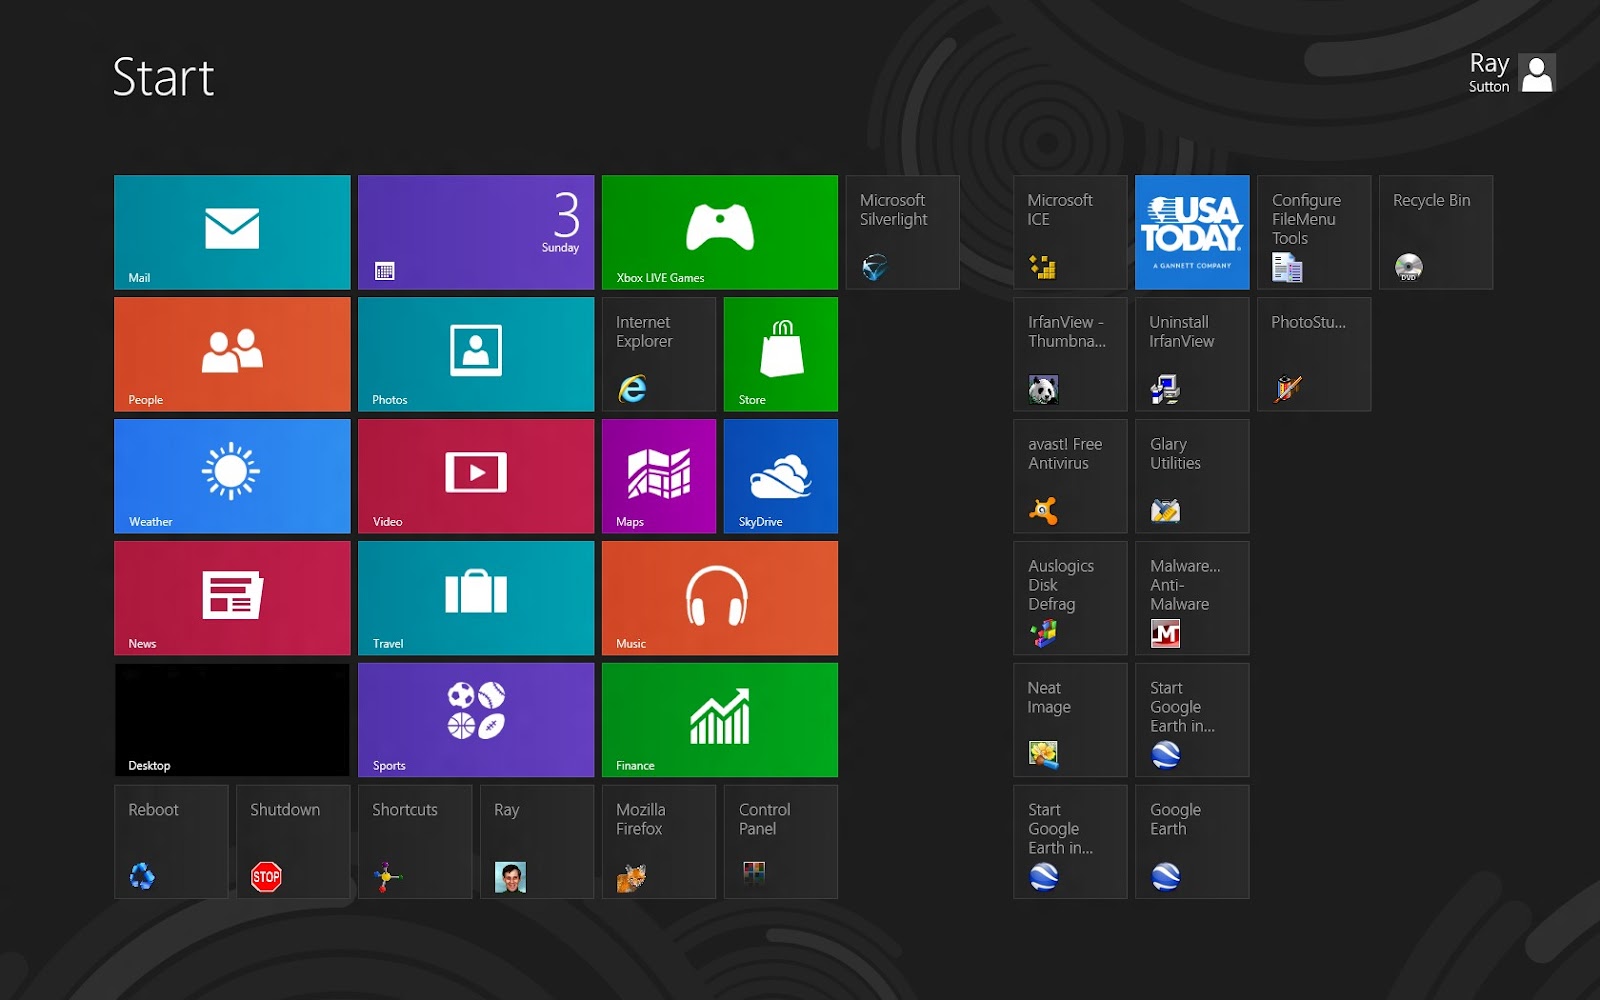Open Auslogics Disk Defrag tile
The width and height of the screenshot is (1600, 1000).
pyautogui.click(x=1071, y=599)
